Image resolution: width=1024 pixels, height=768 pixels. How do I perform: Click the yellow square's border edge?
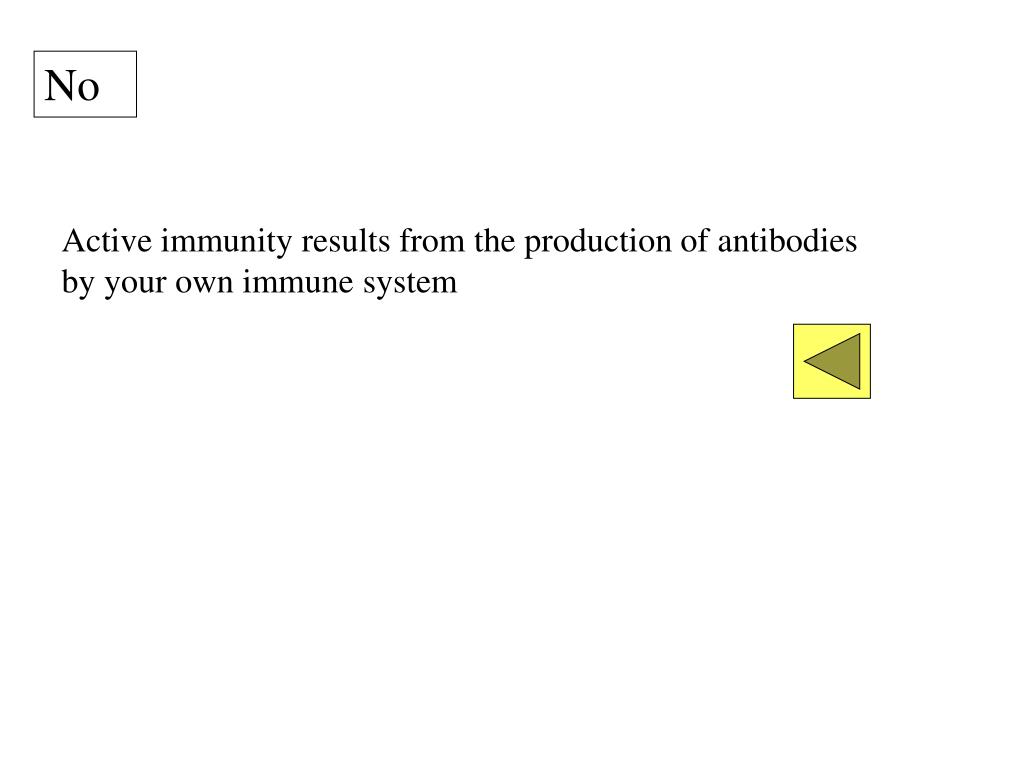[794, 361]
